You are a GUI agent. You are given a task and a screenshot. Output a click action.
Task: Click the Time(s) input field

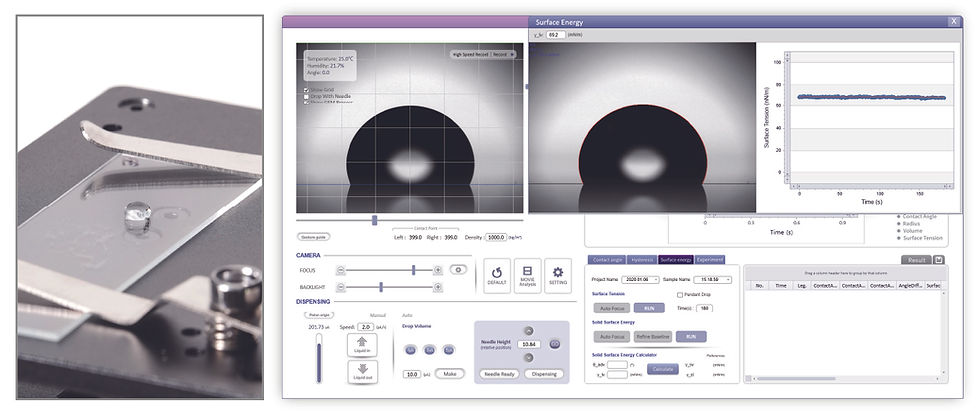(x=704, y=308)
